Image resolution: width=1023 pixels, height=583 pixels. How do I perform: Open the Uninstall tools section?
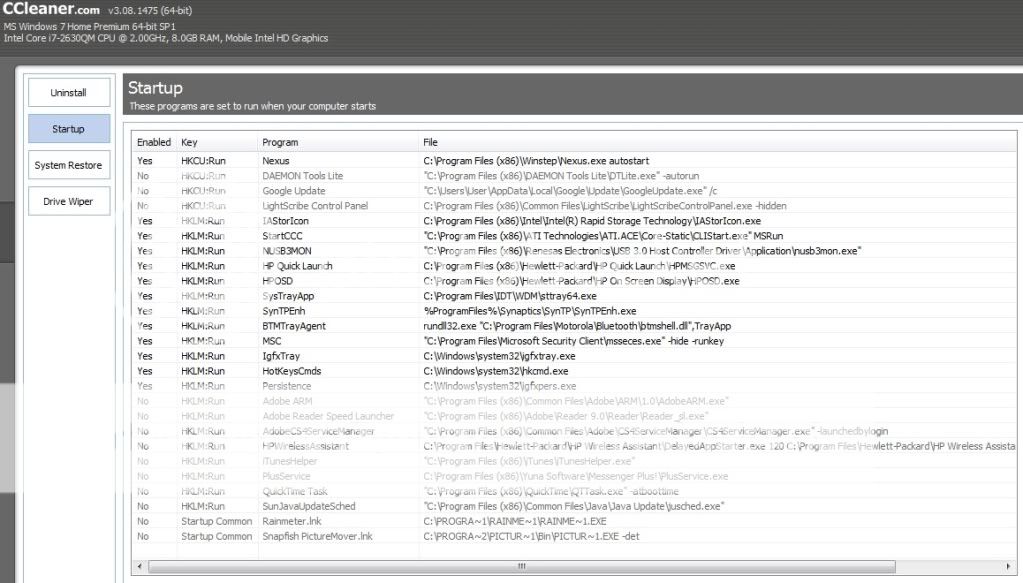coord(69,93)
